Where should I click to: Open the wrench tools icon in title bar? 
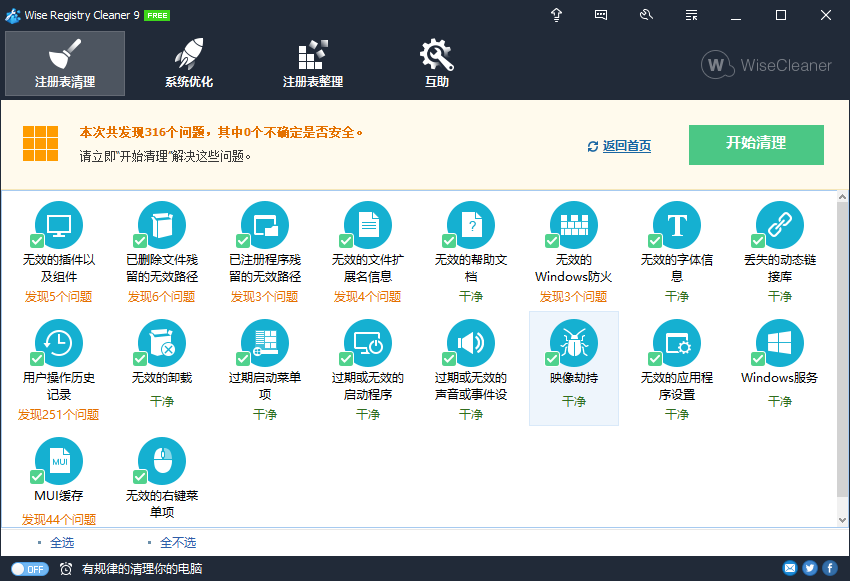coord(646,15)
